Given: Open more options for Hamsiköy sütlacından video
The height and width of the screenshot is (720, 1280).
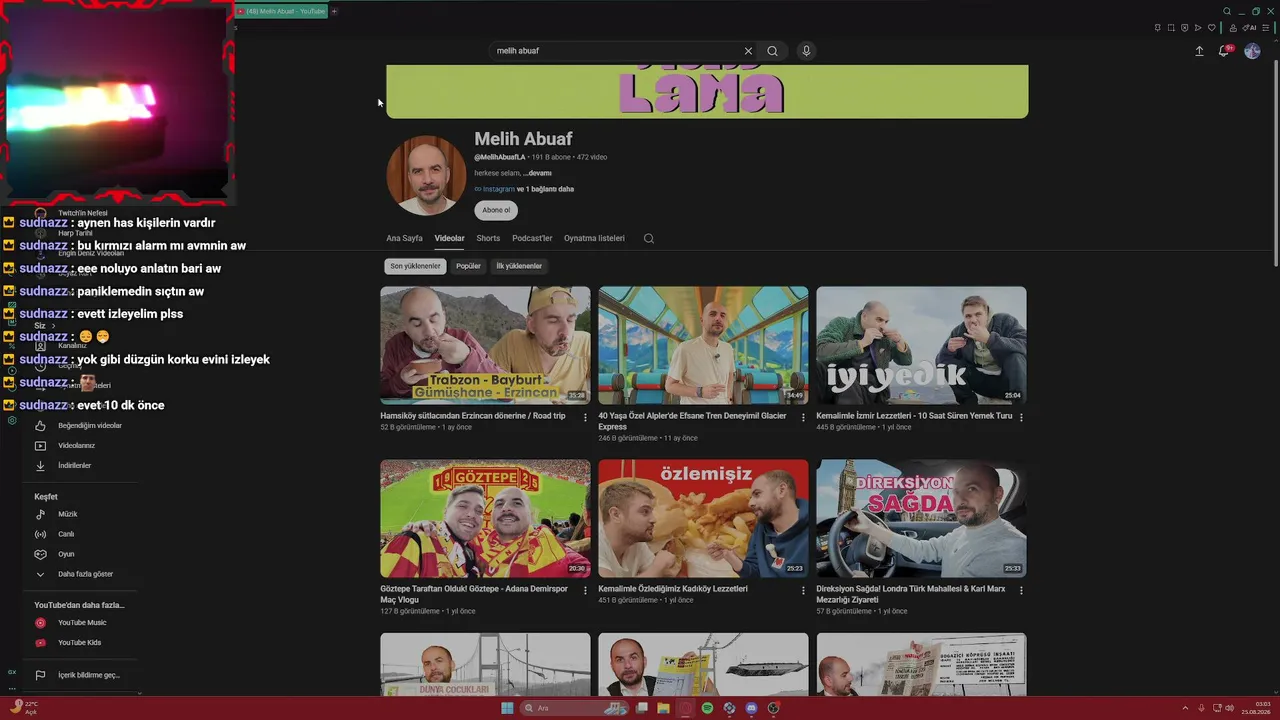Looking at the screenshot, I should tap(585, 418).
